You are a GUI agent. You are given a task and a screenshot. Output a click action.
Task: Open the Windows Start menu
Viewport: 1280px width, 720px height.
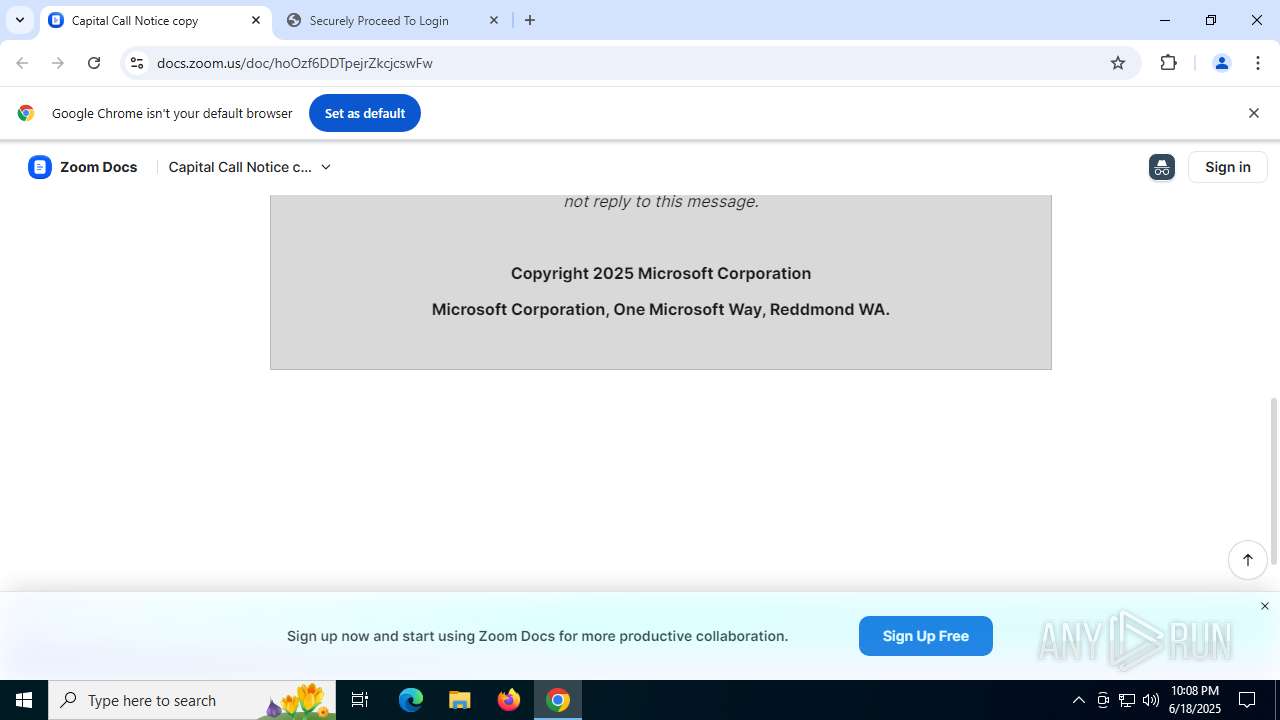24,700
